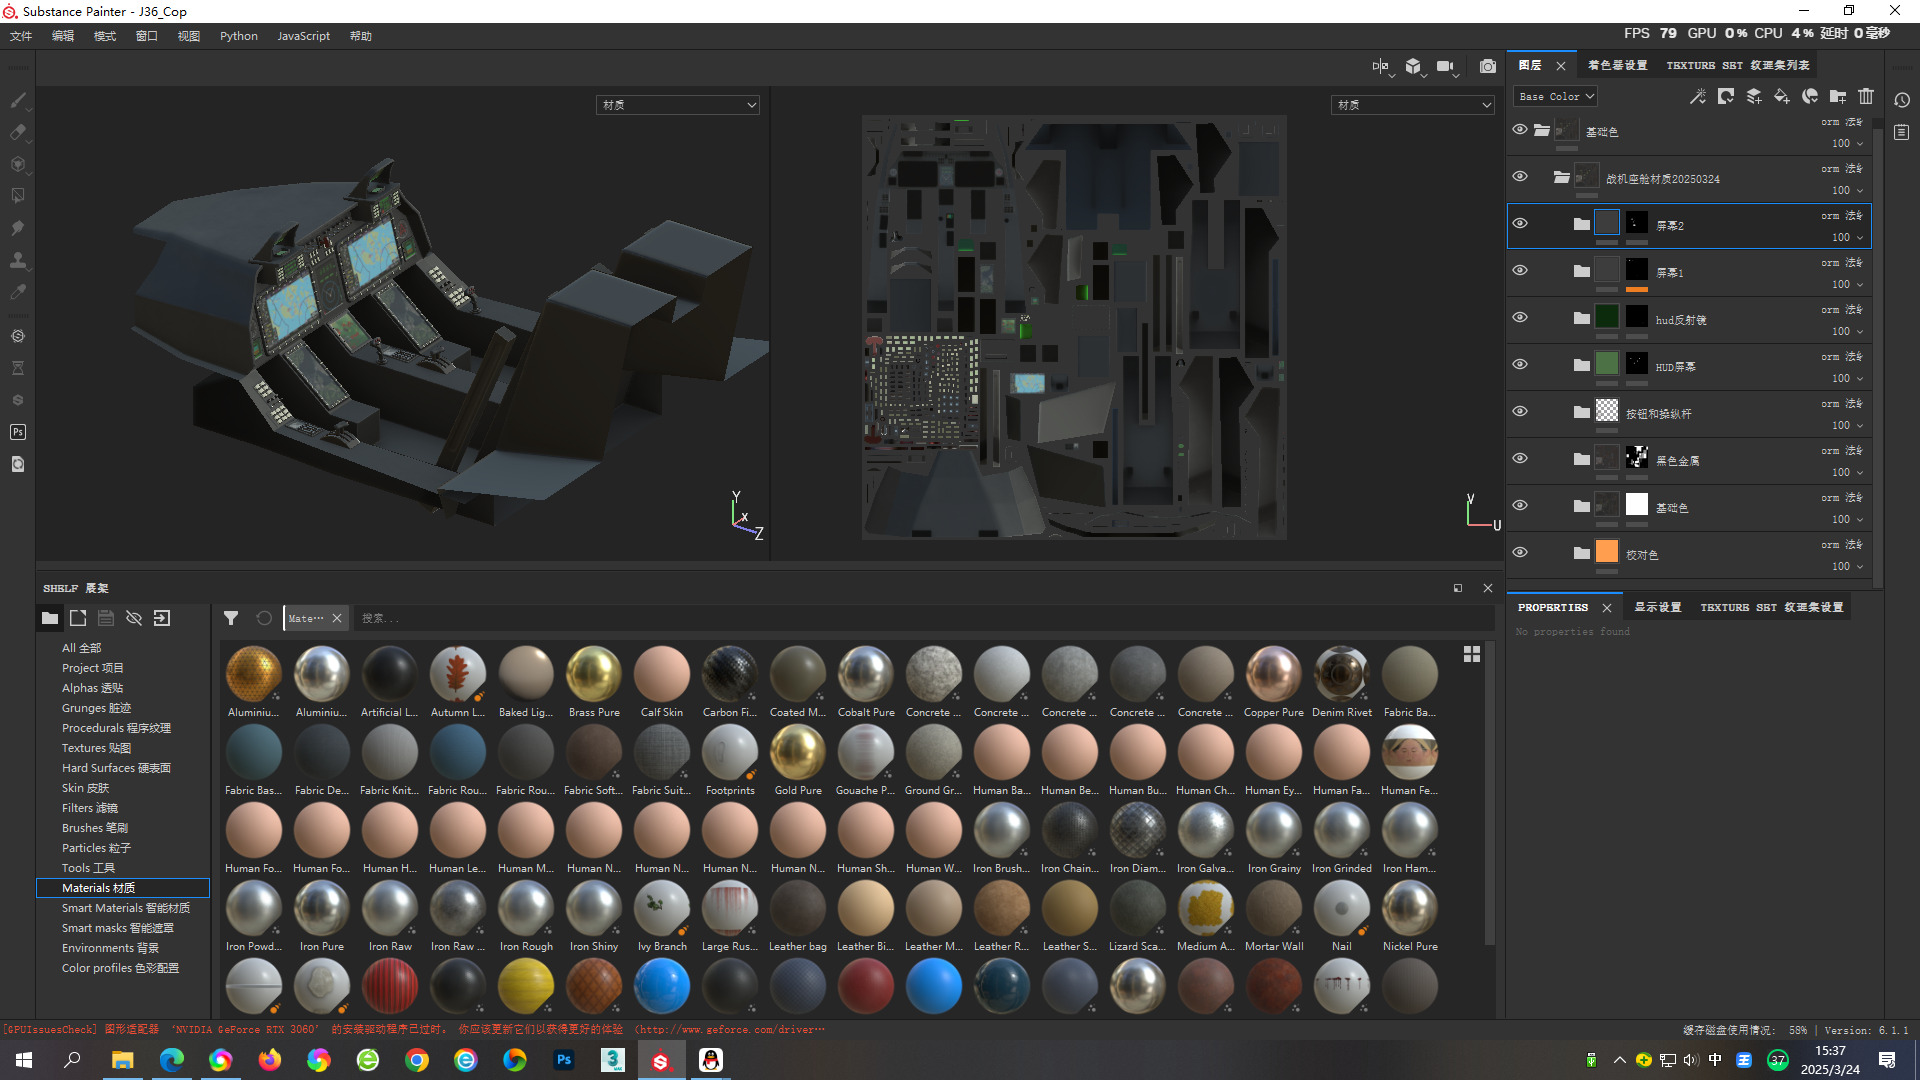Viewport: 1920px width, 1080px height.
Task: Click the add folder icon in layers
Action: [x=1838, y=97]
